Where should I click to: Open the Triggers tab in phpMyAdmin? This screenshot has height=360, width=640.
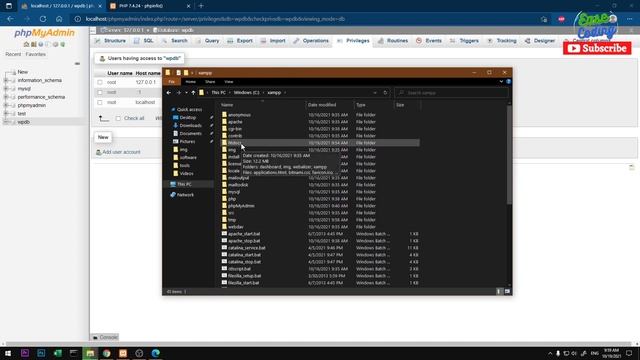[464, 41]
